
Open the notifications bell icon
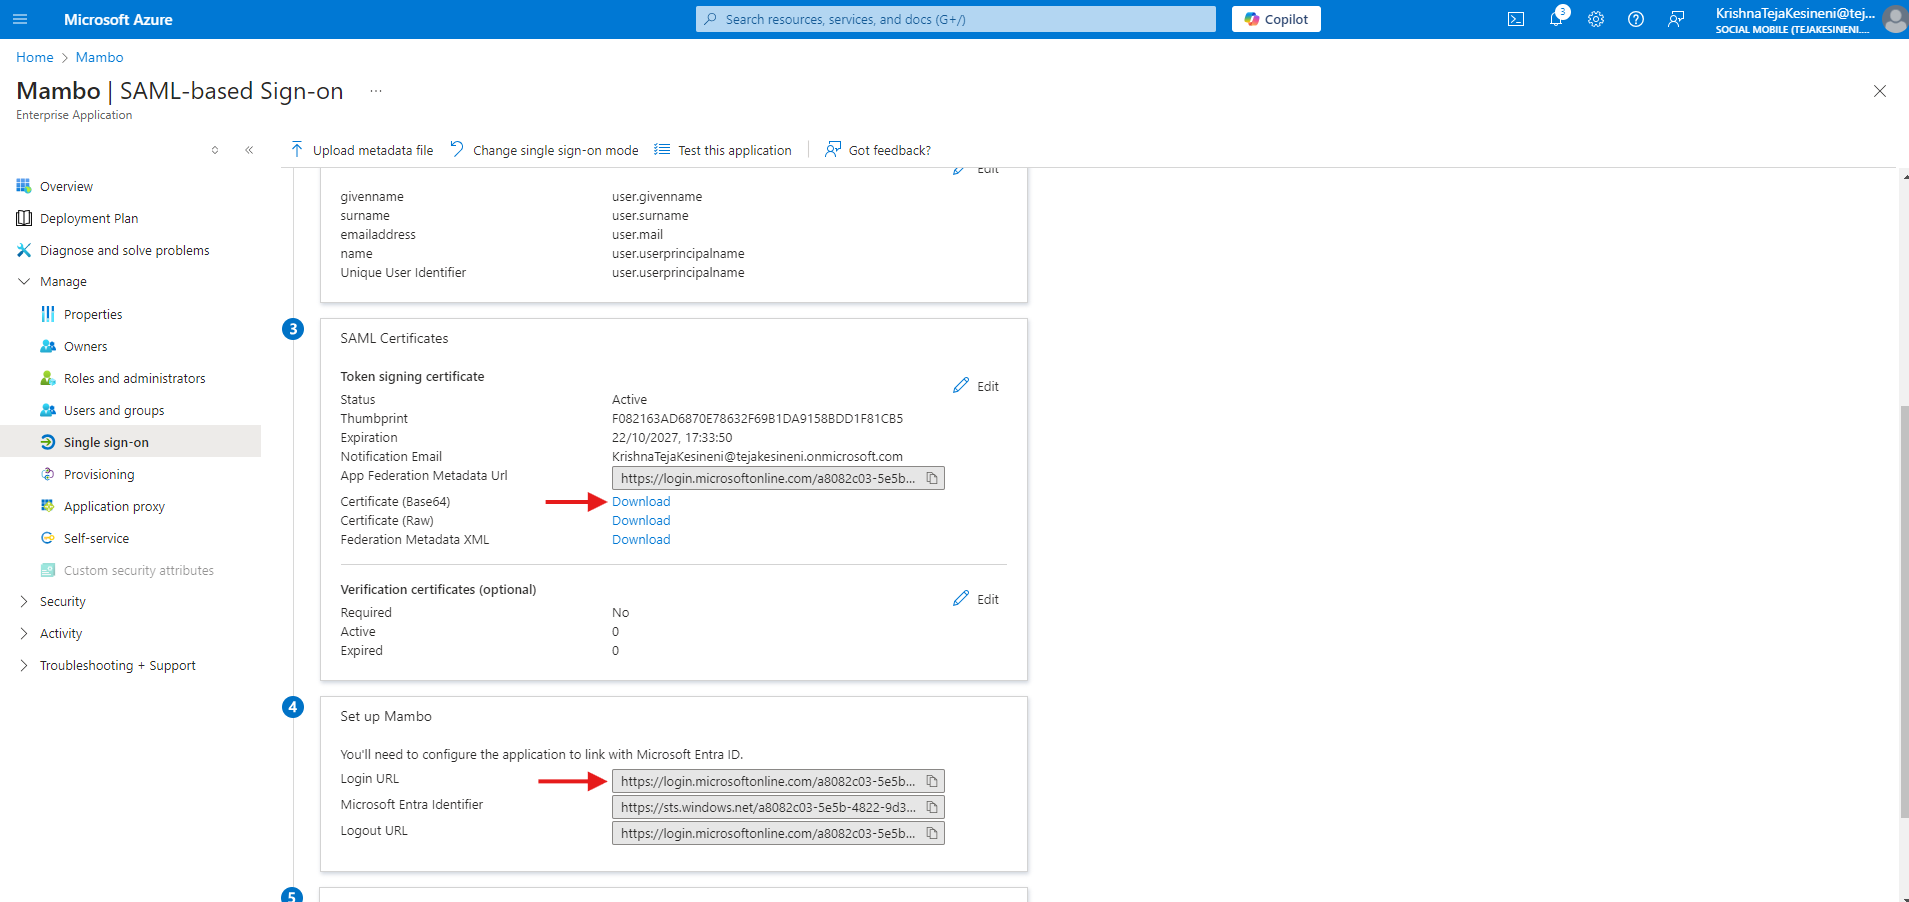tap(1556, 19)
